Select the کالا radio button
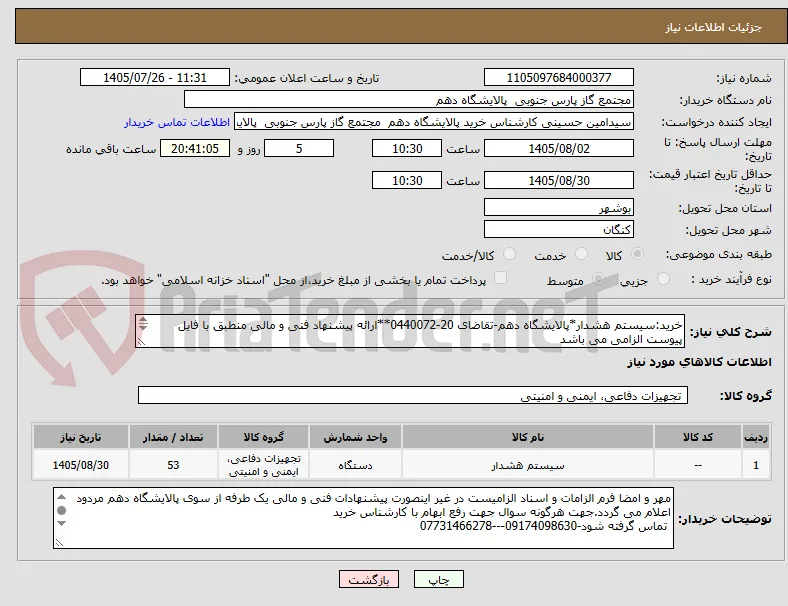 click(637, 254)
